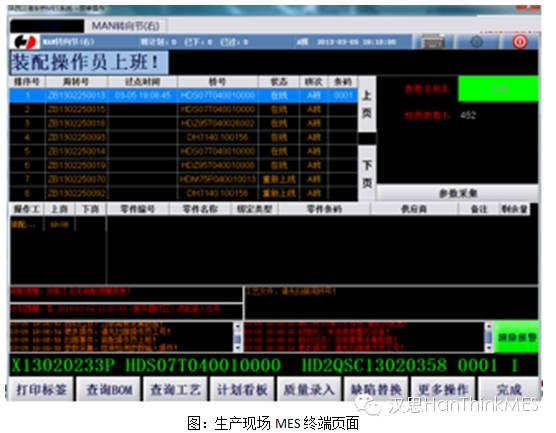The image size is (556, 433).
Task: Click the 质量录入 button
Action: [309, 390]
